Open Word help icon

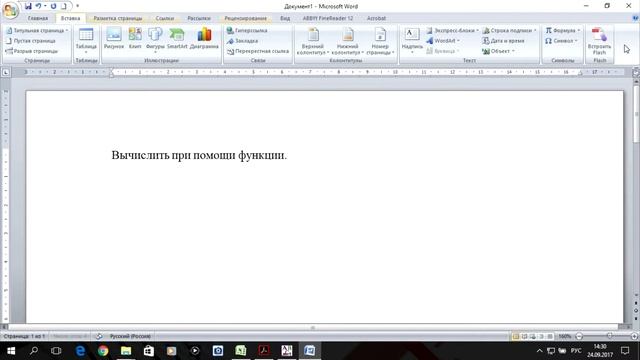(x=635, y=18)
